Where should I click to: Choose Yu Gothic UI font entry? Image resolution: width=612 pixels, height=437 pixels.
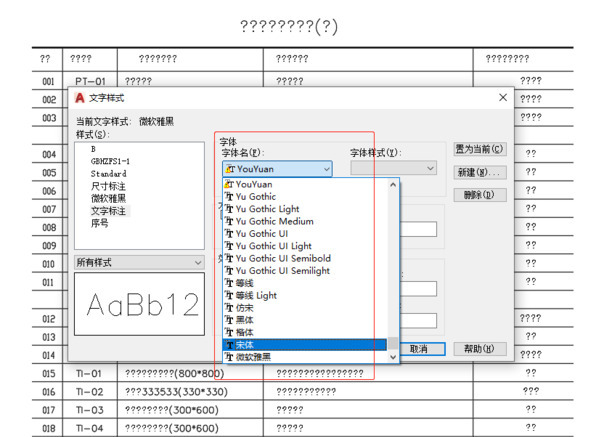point(305,234)
